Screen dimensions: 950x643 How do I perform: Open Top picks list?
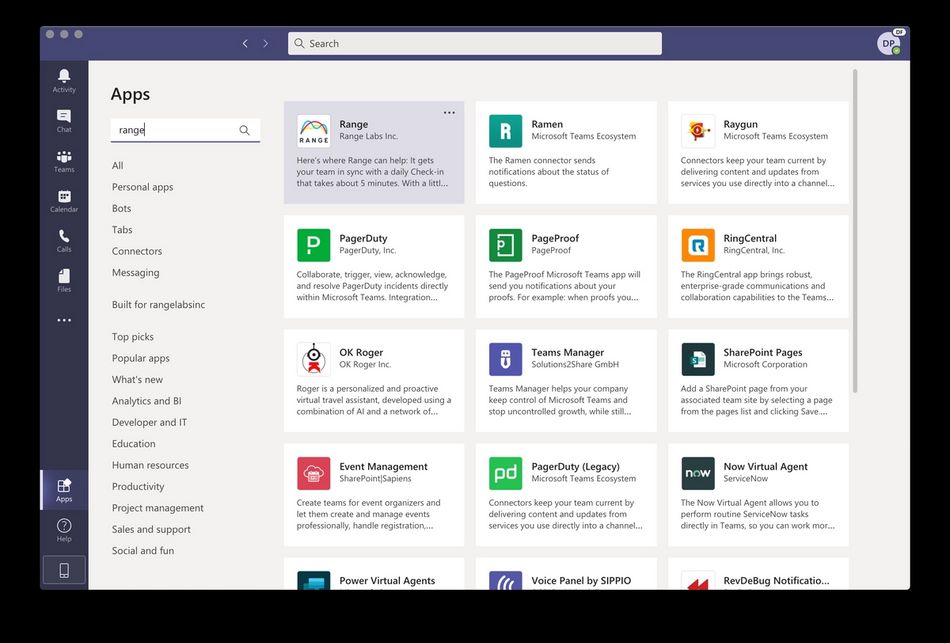(x=133, y=336)
